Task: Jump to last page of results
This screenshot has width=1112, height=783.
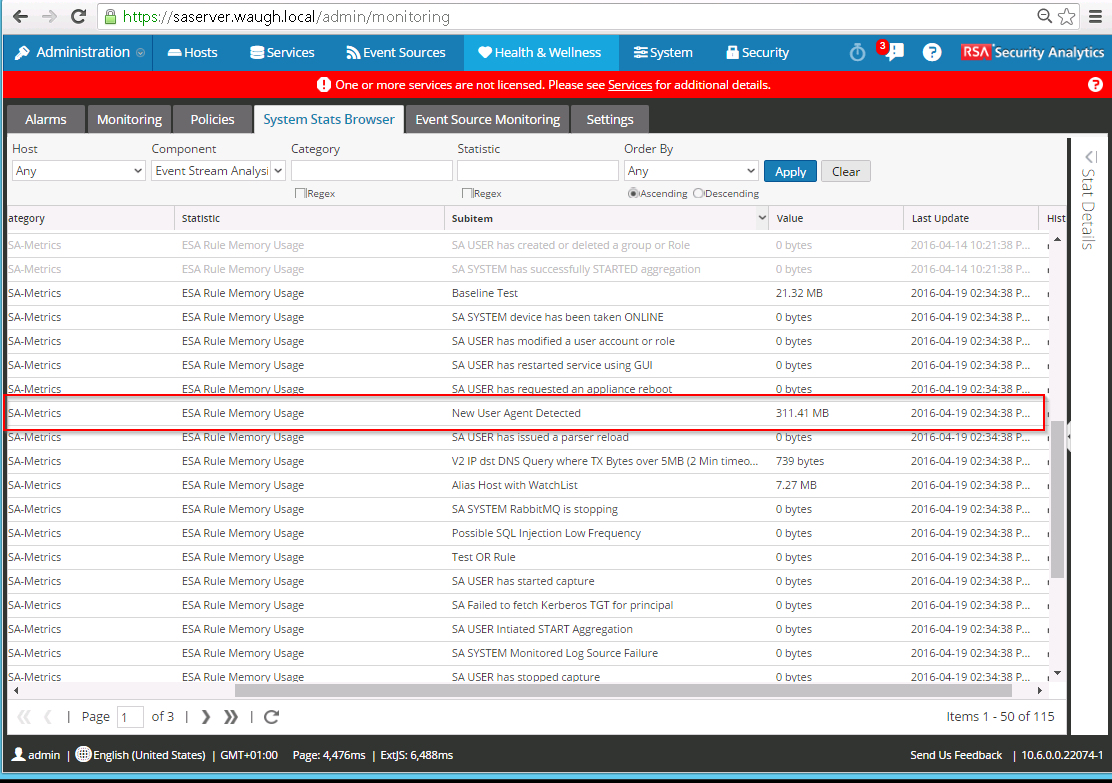Action: click(231, 716)
